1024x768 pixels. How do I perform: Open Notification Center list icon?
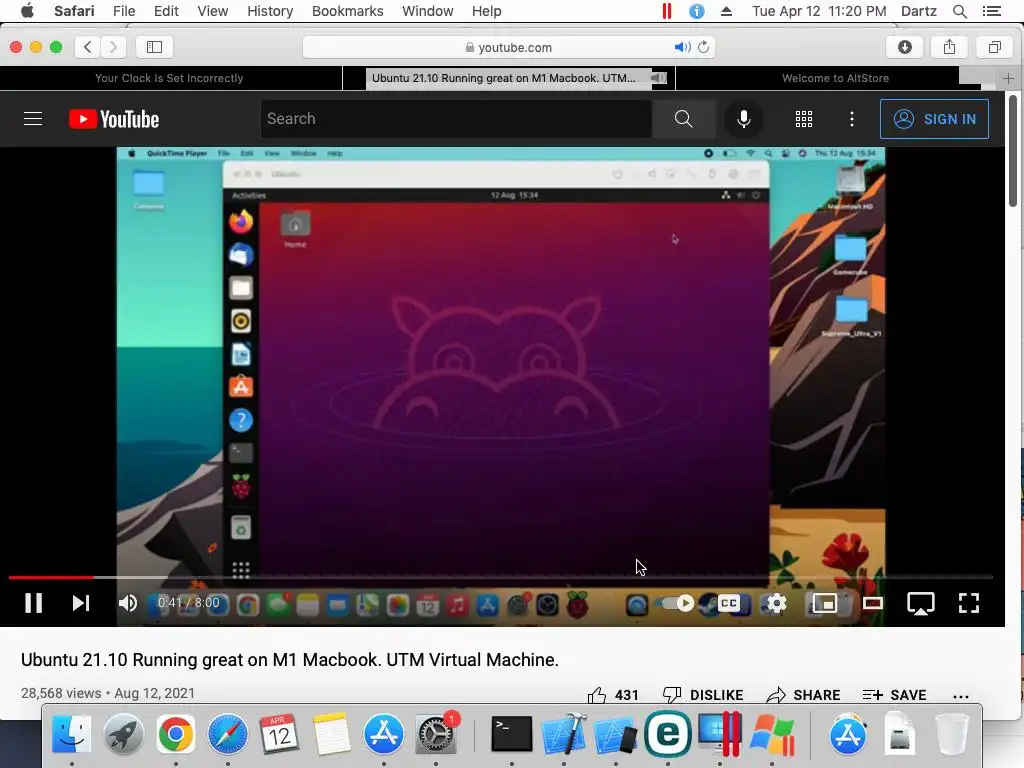click(991, 11)
